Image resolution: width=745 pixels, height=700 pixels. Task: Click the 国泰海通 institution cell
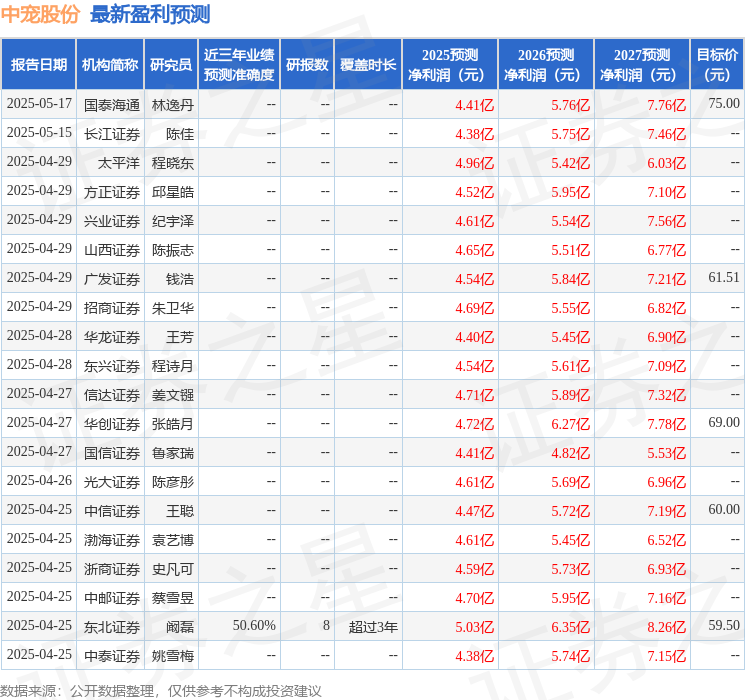[112, 105]
